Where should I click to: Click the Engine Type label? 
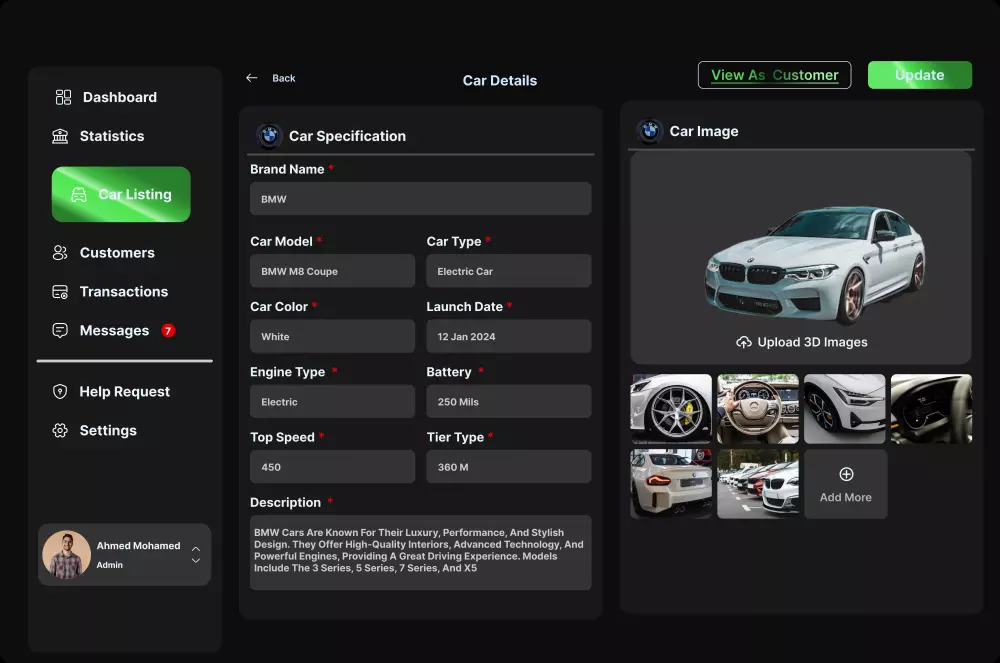287,372
